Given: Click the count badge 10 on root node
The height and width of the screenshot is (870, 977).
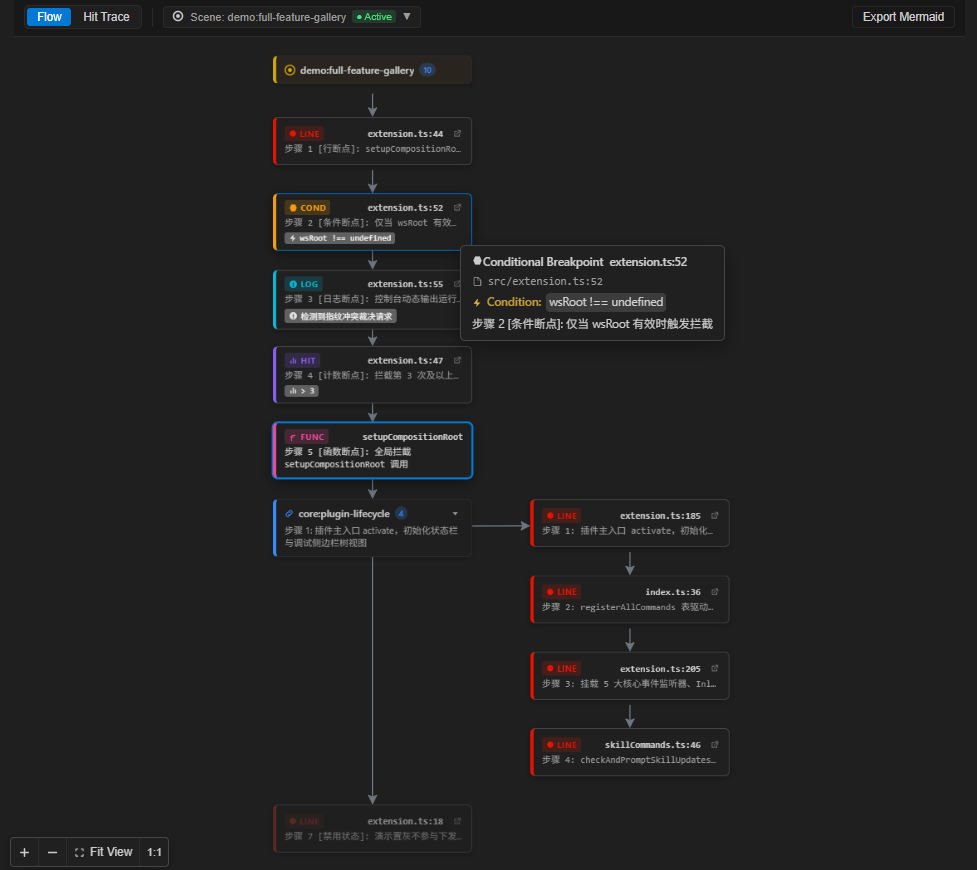Looking at the screenshot, I should (x=427, y=70).
